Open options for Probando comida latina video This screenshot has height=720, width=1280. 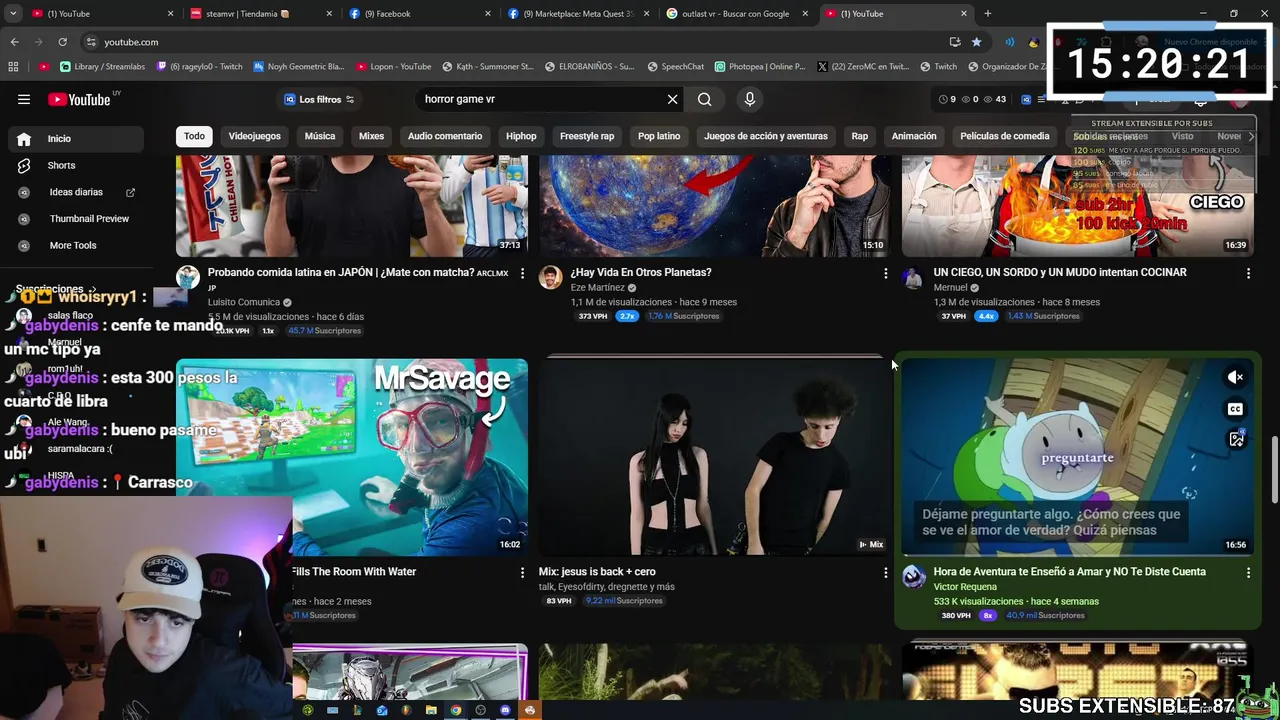tap(522, 273)
